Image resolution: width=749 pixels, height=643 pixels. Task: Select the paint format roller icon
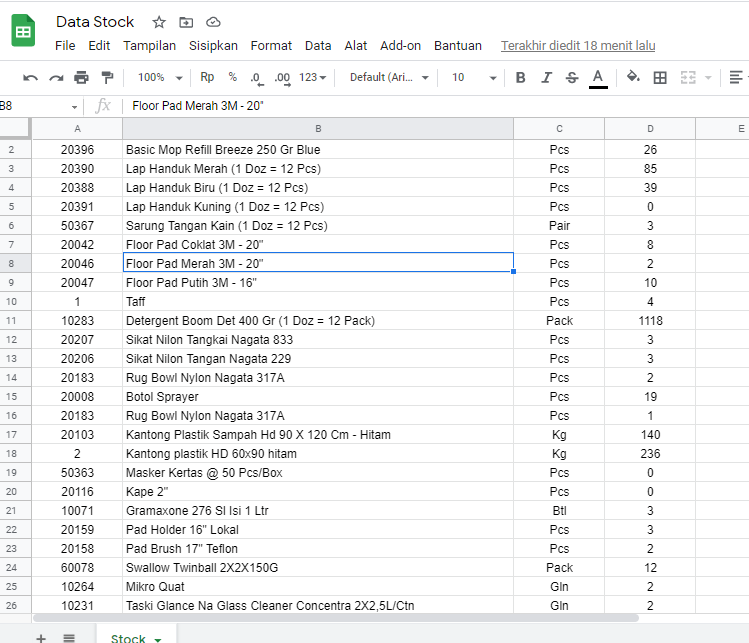tap(107, 77)
